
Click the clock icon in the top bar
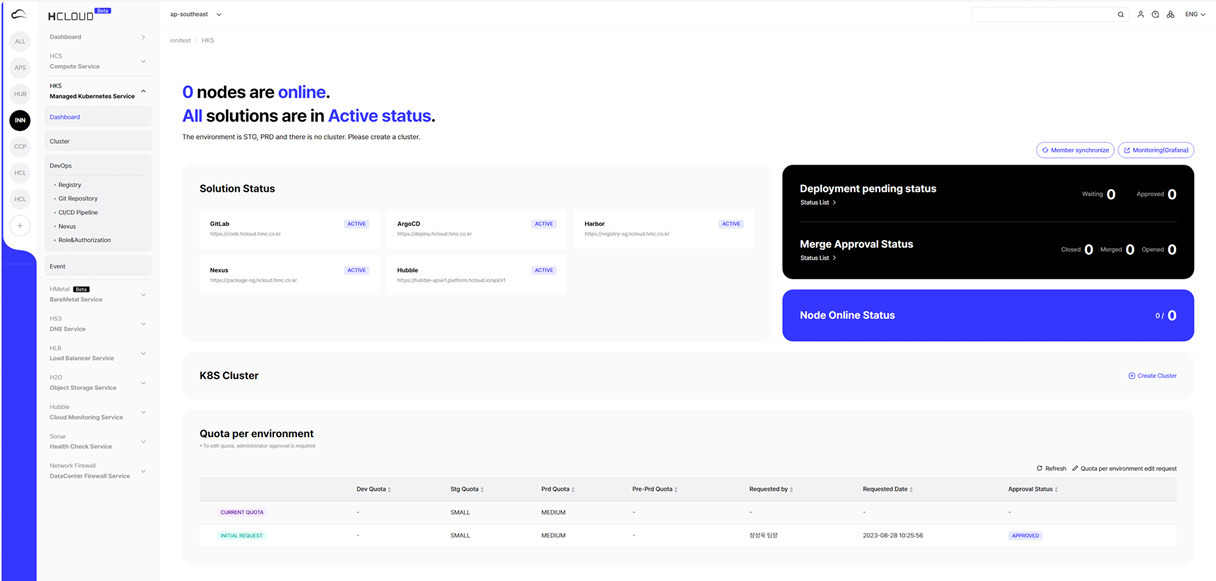coord(1155,15)
